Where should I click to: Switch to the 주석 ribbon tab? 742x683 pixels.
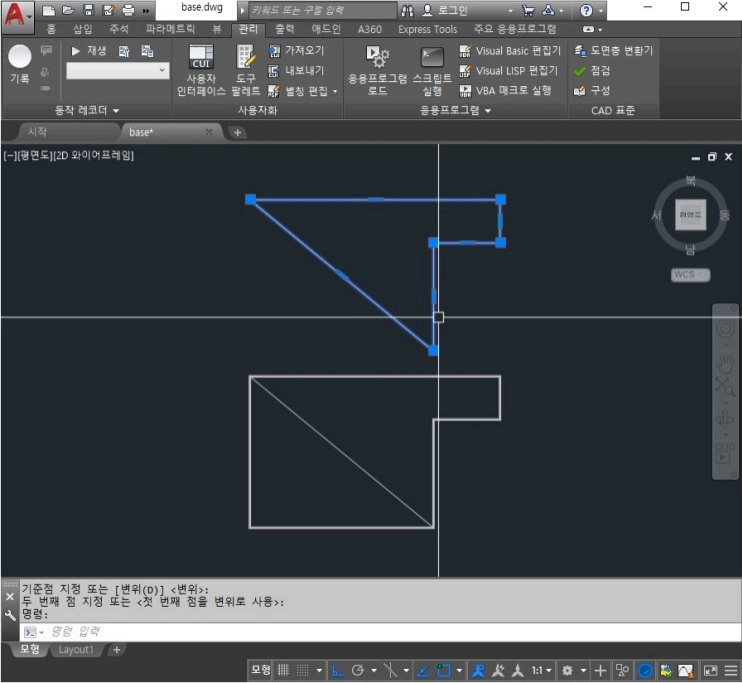(119, 29)
